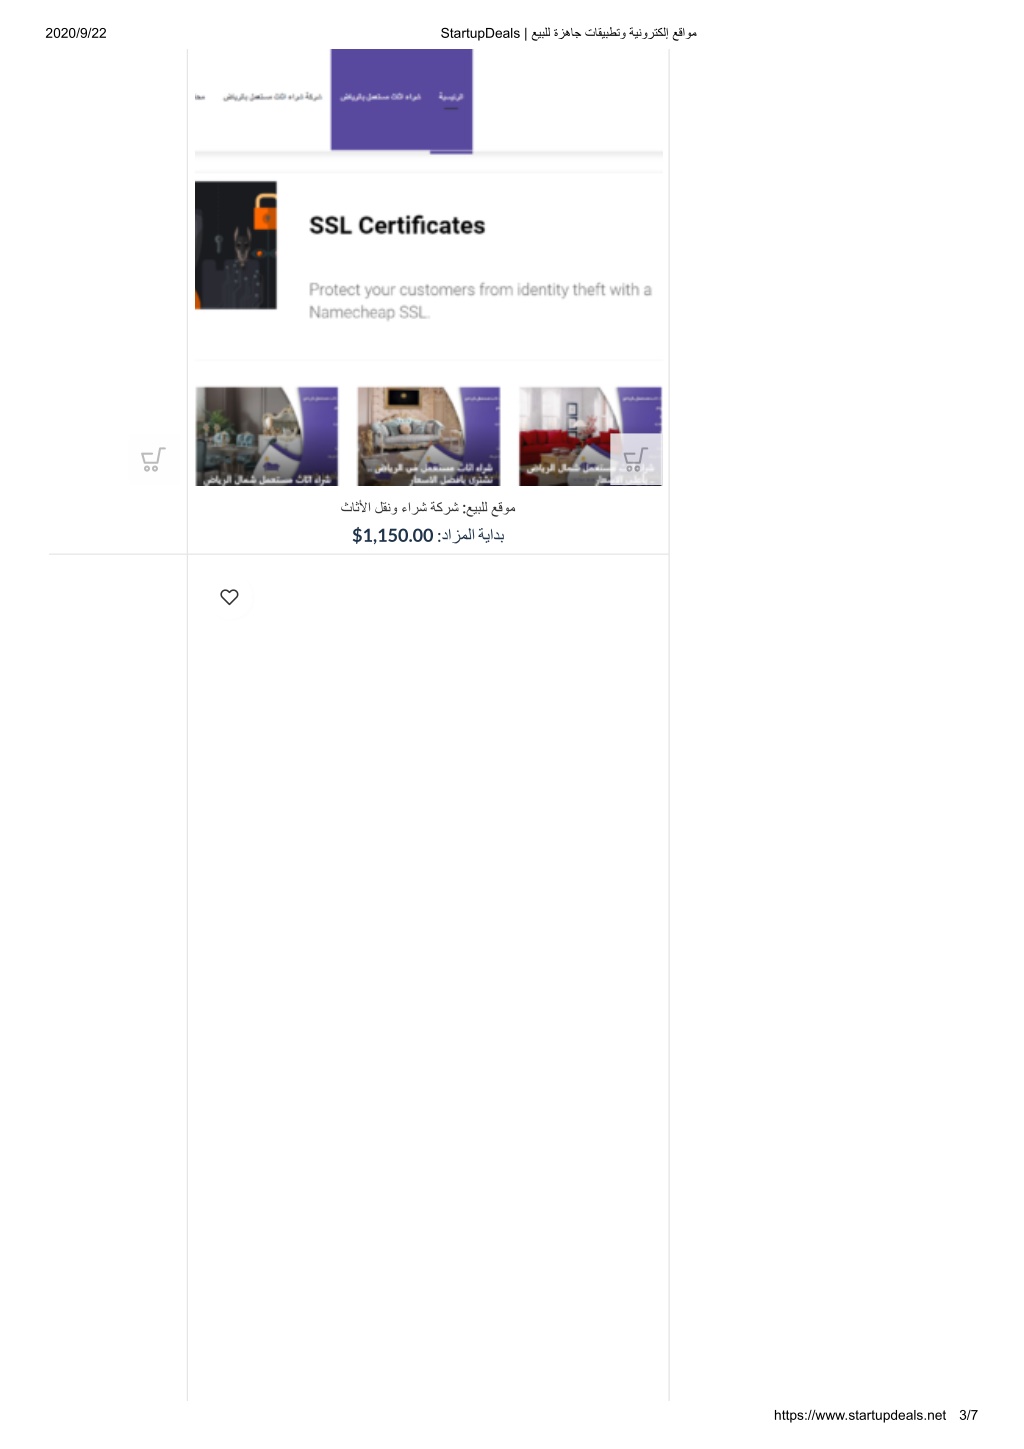Select the highlighted purple شراء اثاث مستعمل tab
1024x1449 pixels.
pyautogui.click(x=381, y=97)
